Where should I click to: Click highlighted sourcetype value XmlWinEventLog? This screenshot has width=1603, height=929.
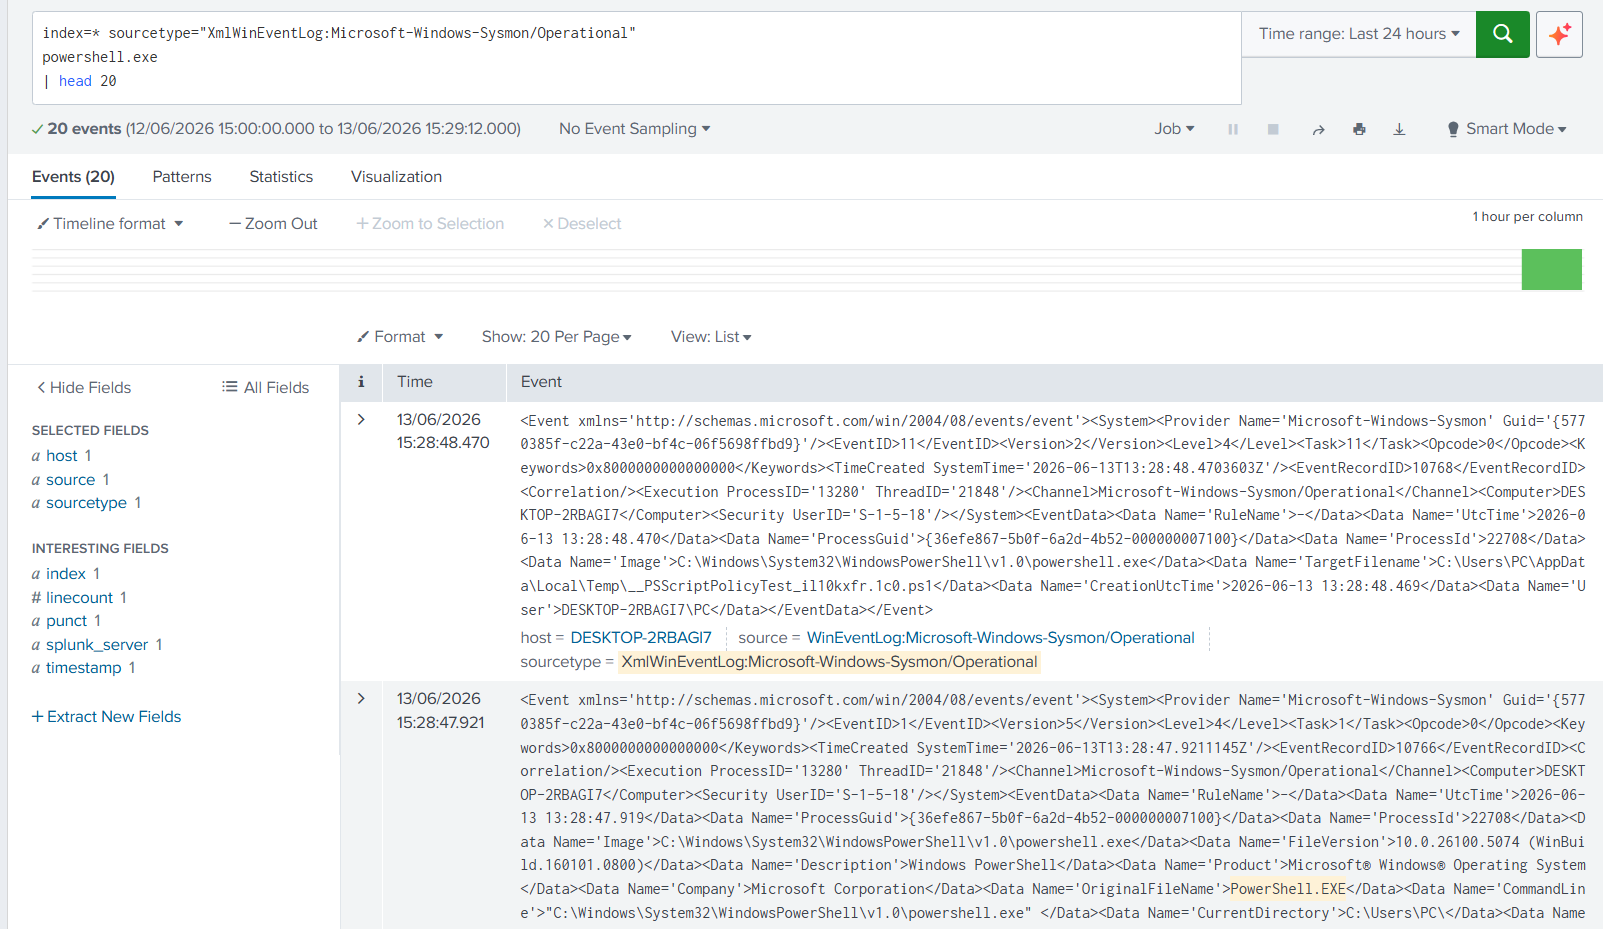click(829, 662)
